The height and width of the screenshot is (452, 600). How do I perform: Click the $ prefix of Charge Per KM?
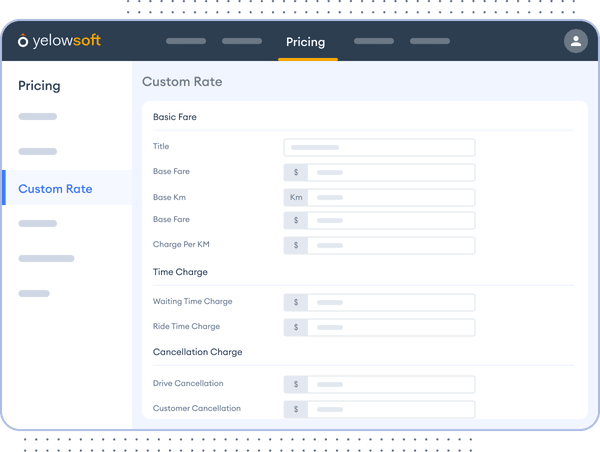coord(296,245)
